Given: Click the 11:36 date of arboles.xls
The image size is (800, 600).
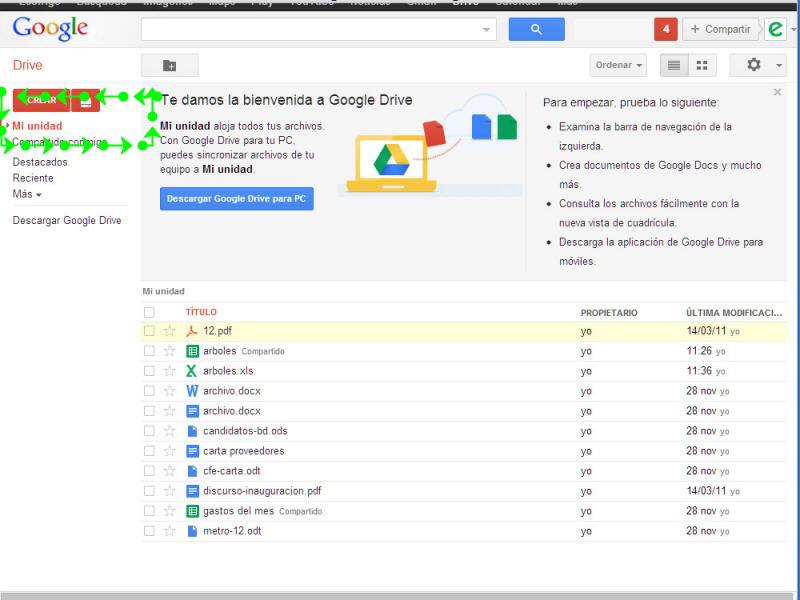Looking at the screenshot, I should [698, 371].
